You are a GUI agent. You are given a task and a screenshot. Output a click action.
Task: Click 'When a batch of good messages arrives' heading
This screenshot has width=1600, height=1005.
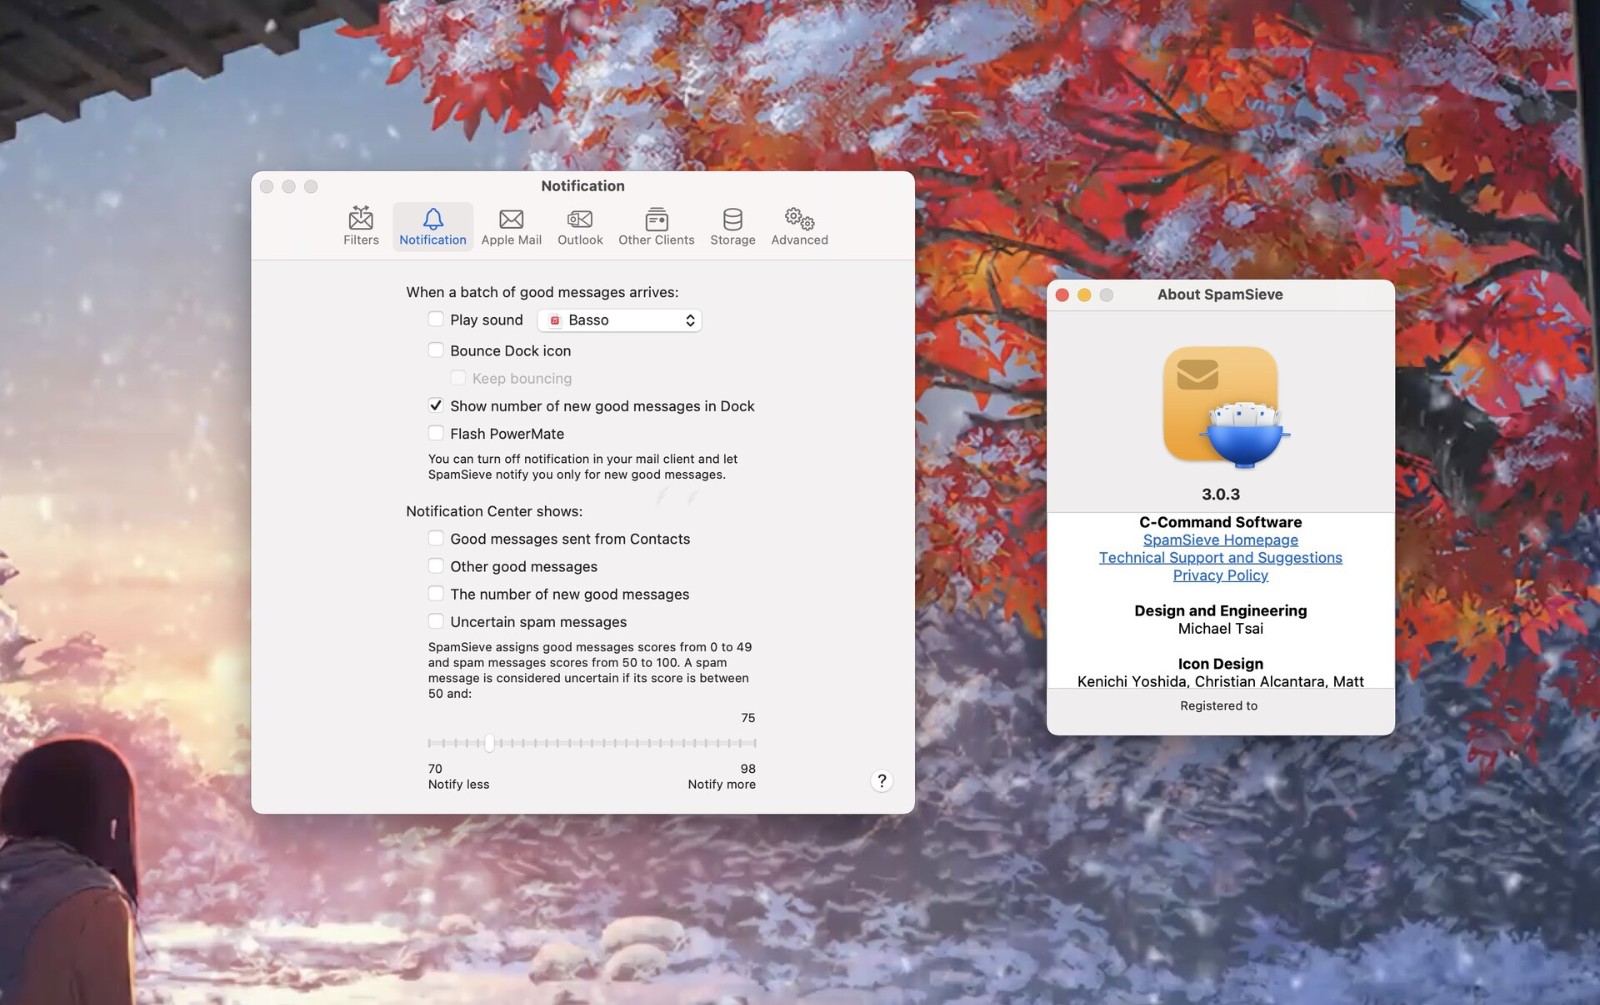(542, 292)
